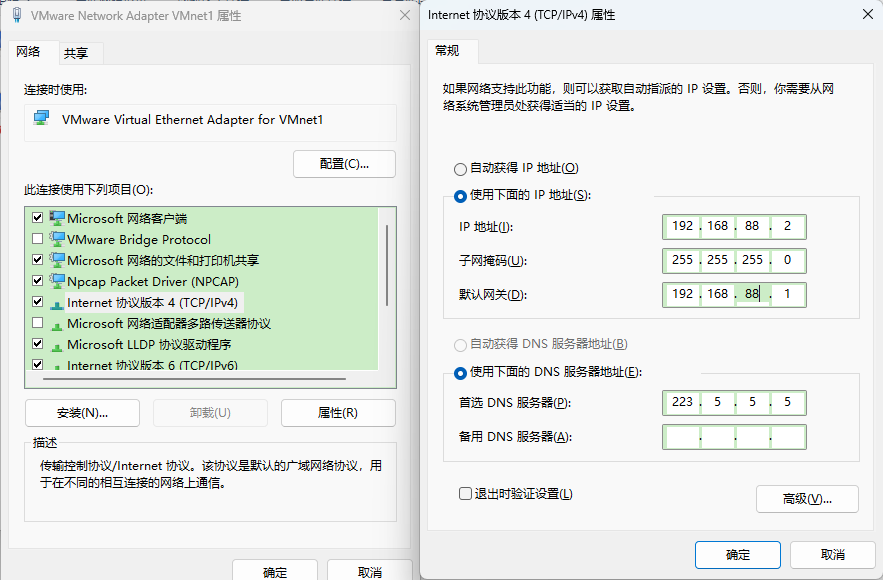Open the 高级(V)... advanced settings button
The width and height of the screenshot is (883, 580).
pos(807,499)
